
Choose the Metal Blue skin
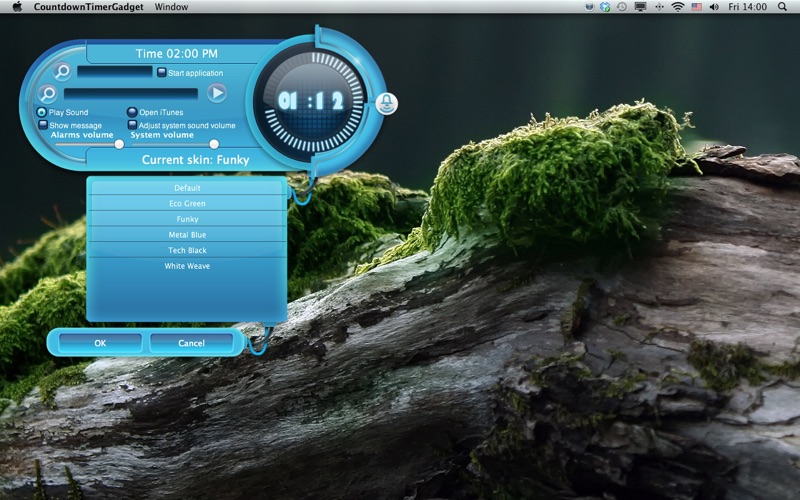pyautogui.click(x=187, y=235)
